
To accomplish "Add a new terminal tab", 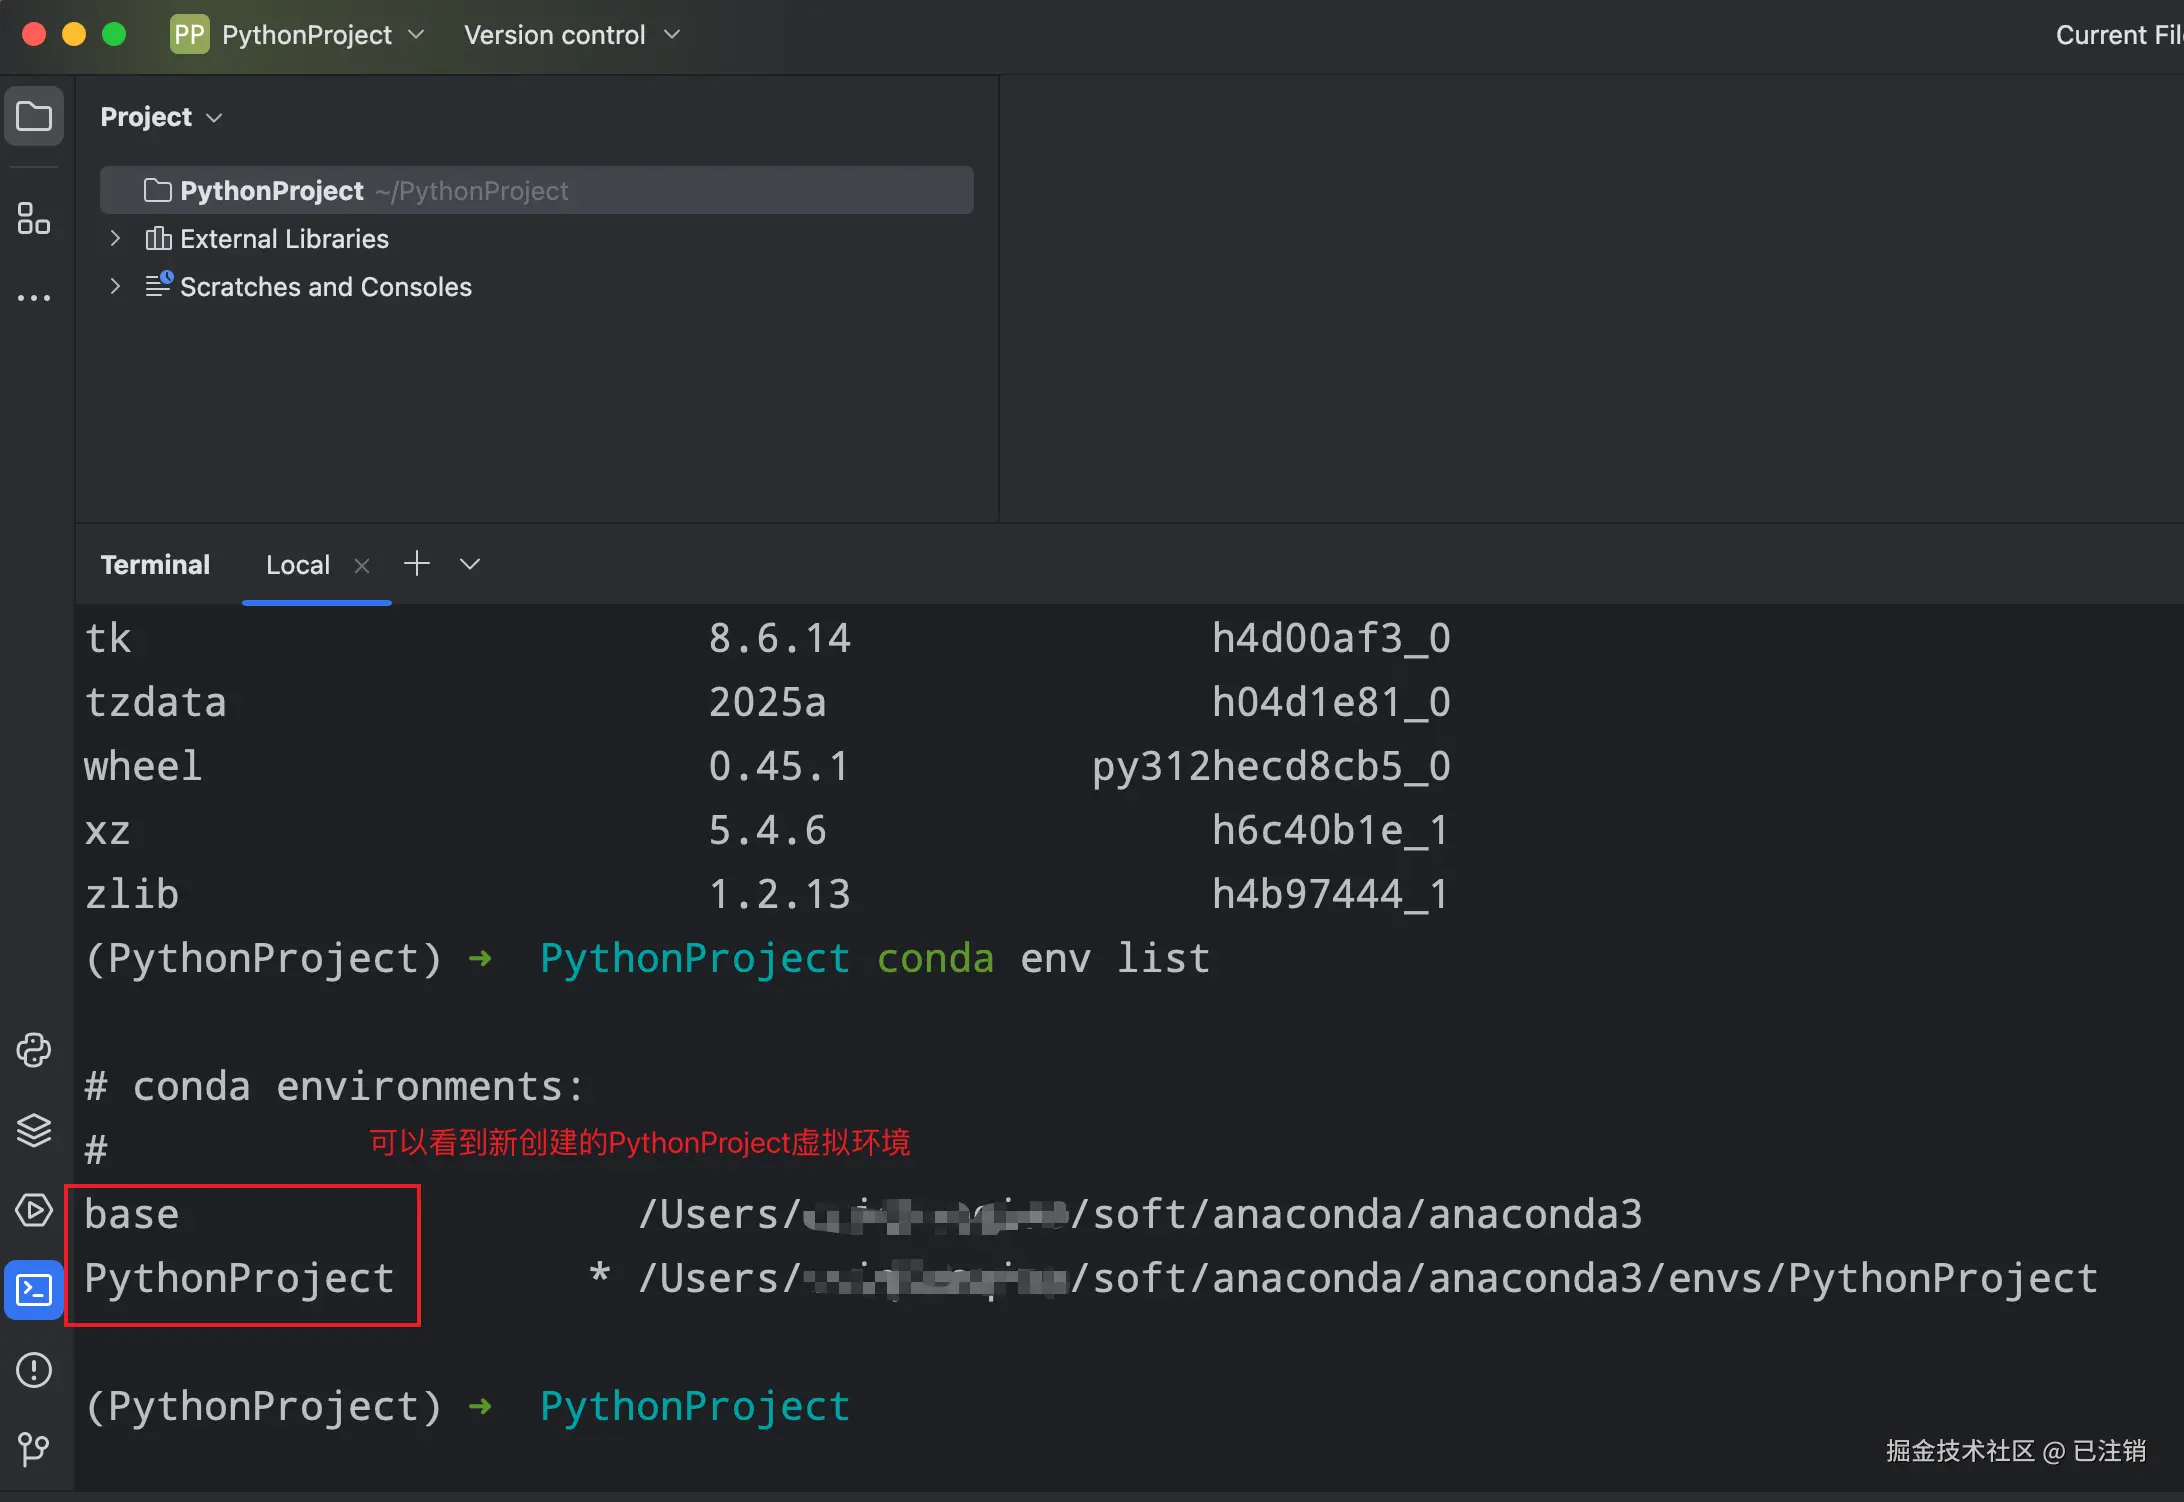I will [417, 564].
